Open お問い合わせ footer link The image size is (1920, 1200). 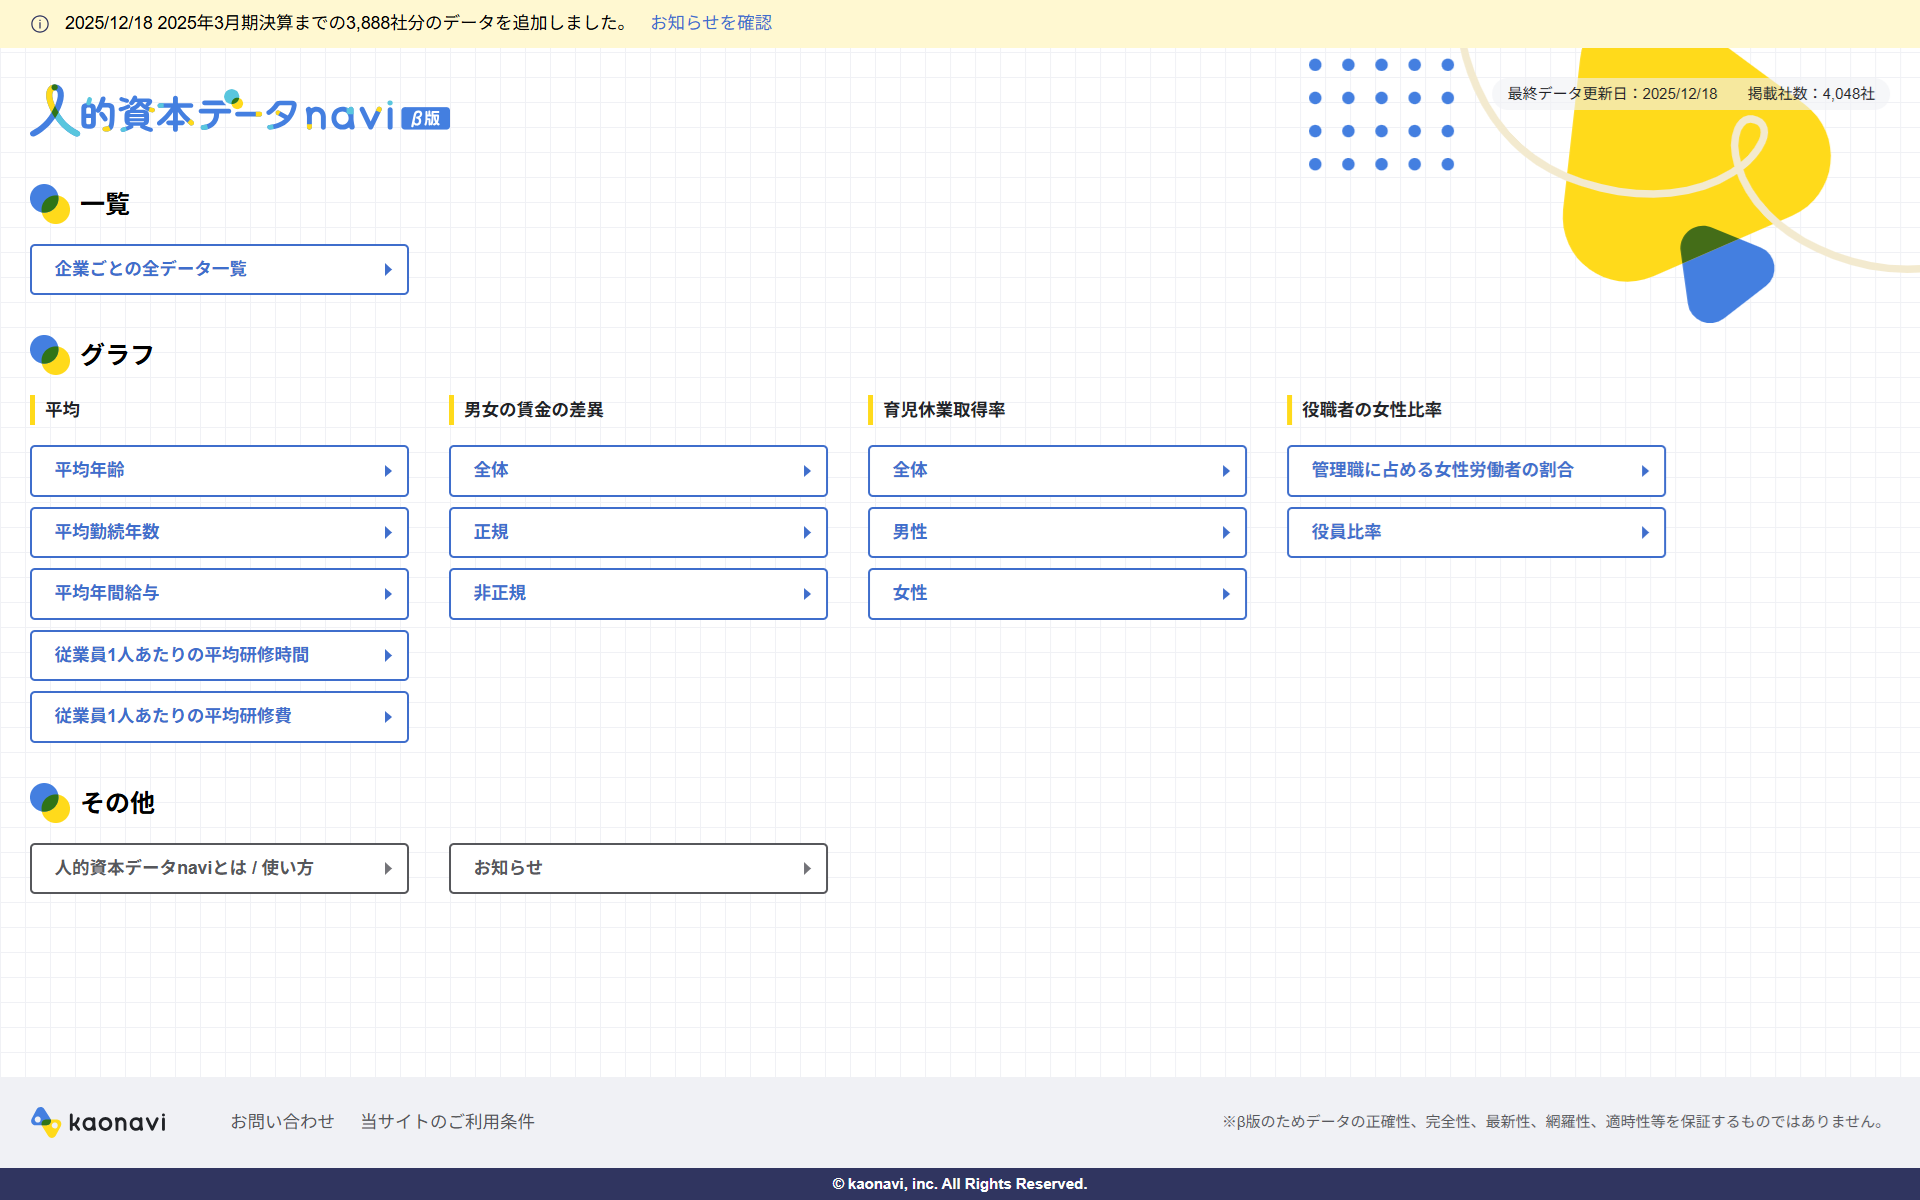coord(282,1122)
